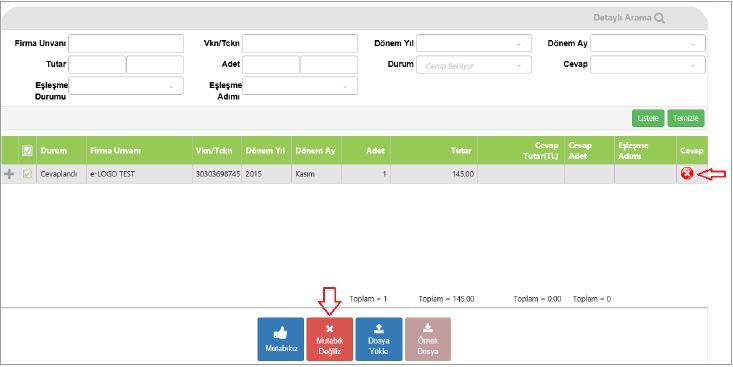733x367 pixels.
Task: Open the Cevap filter dropdown
Action: pyautogui.click(x=647, y=65)
